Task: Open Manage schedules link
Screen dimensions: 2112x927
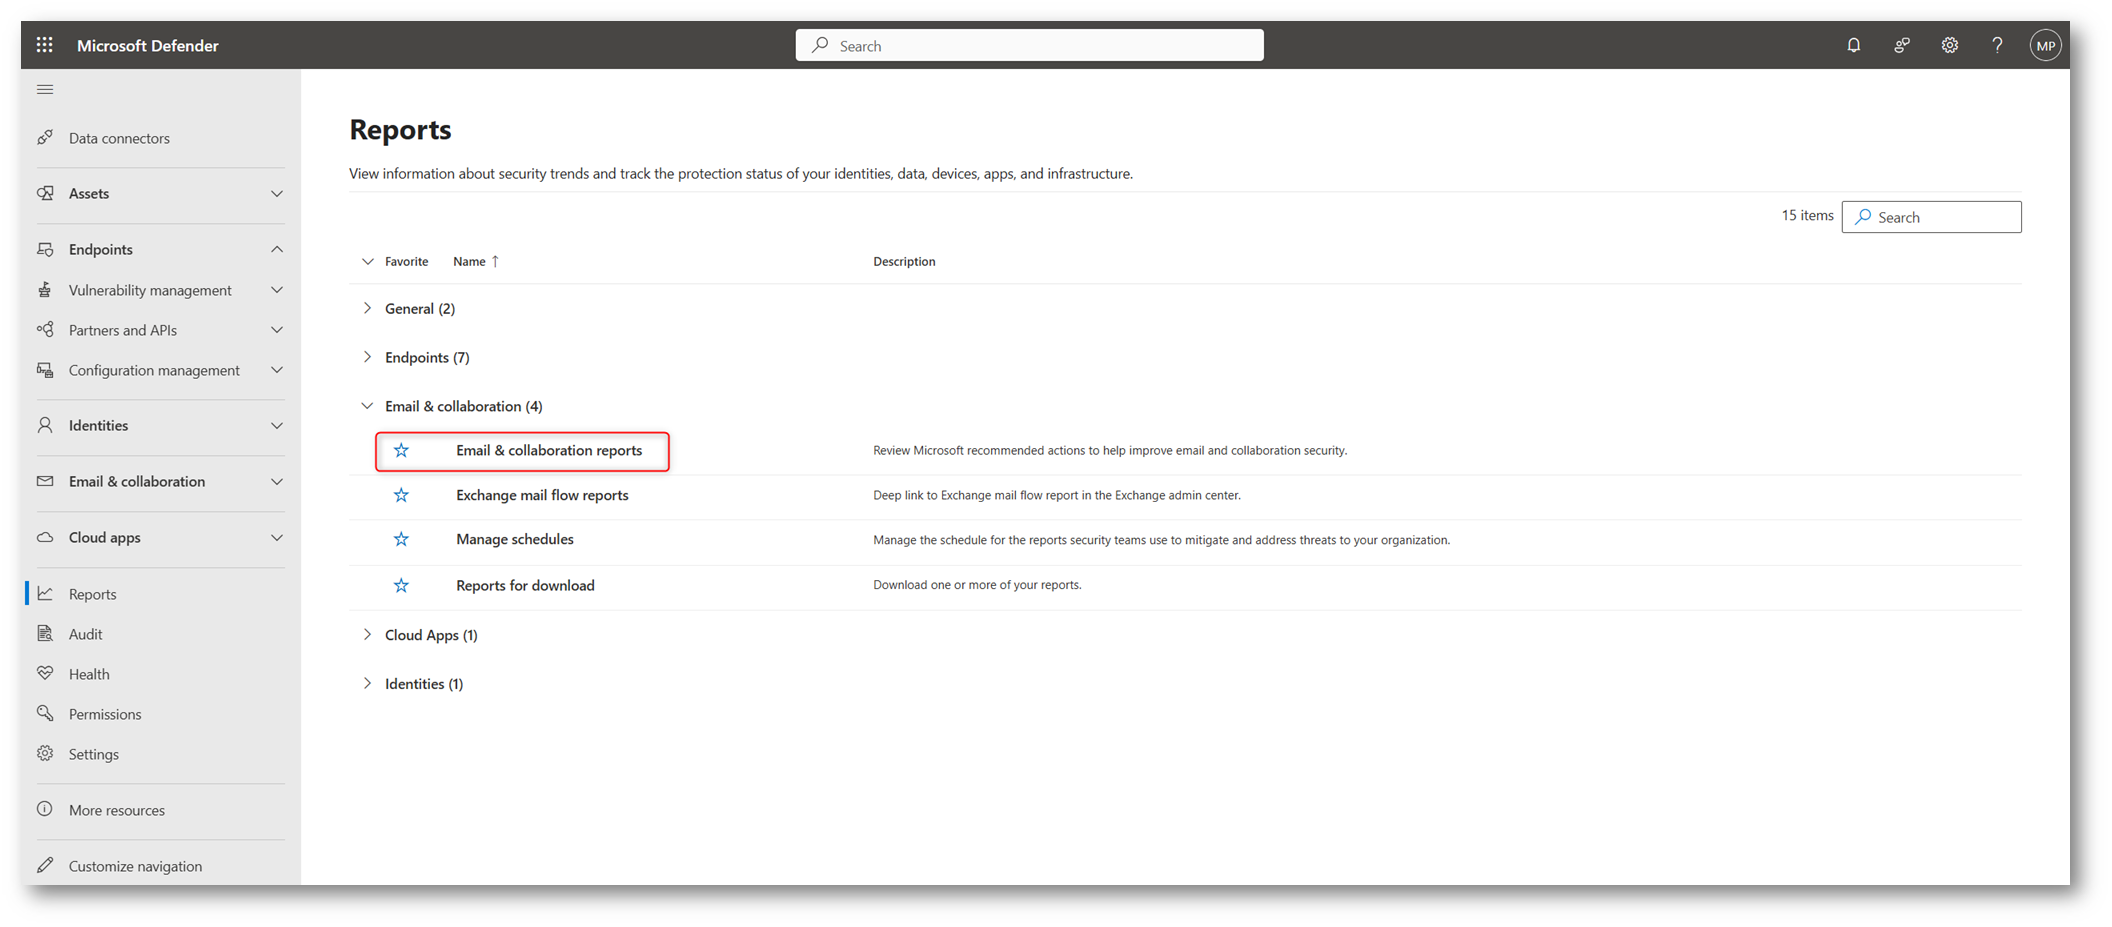Action: (515, 539)
